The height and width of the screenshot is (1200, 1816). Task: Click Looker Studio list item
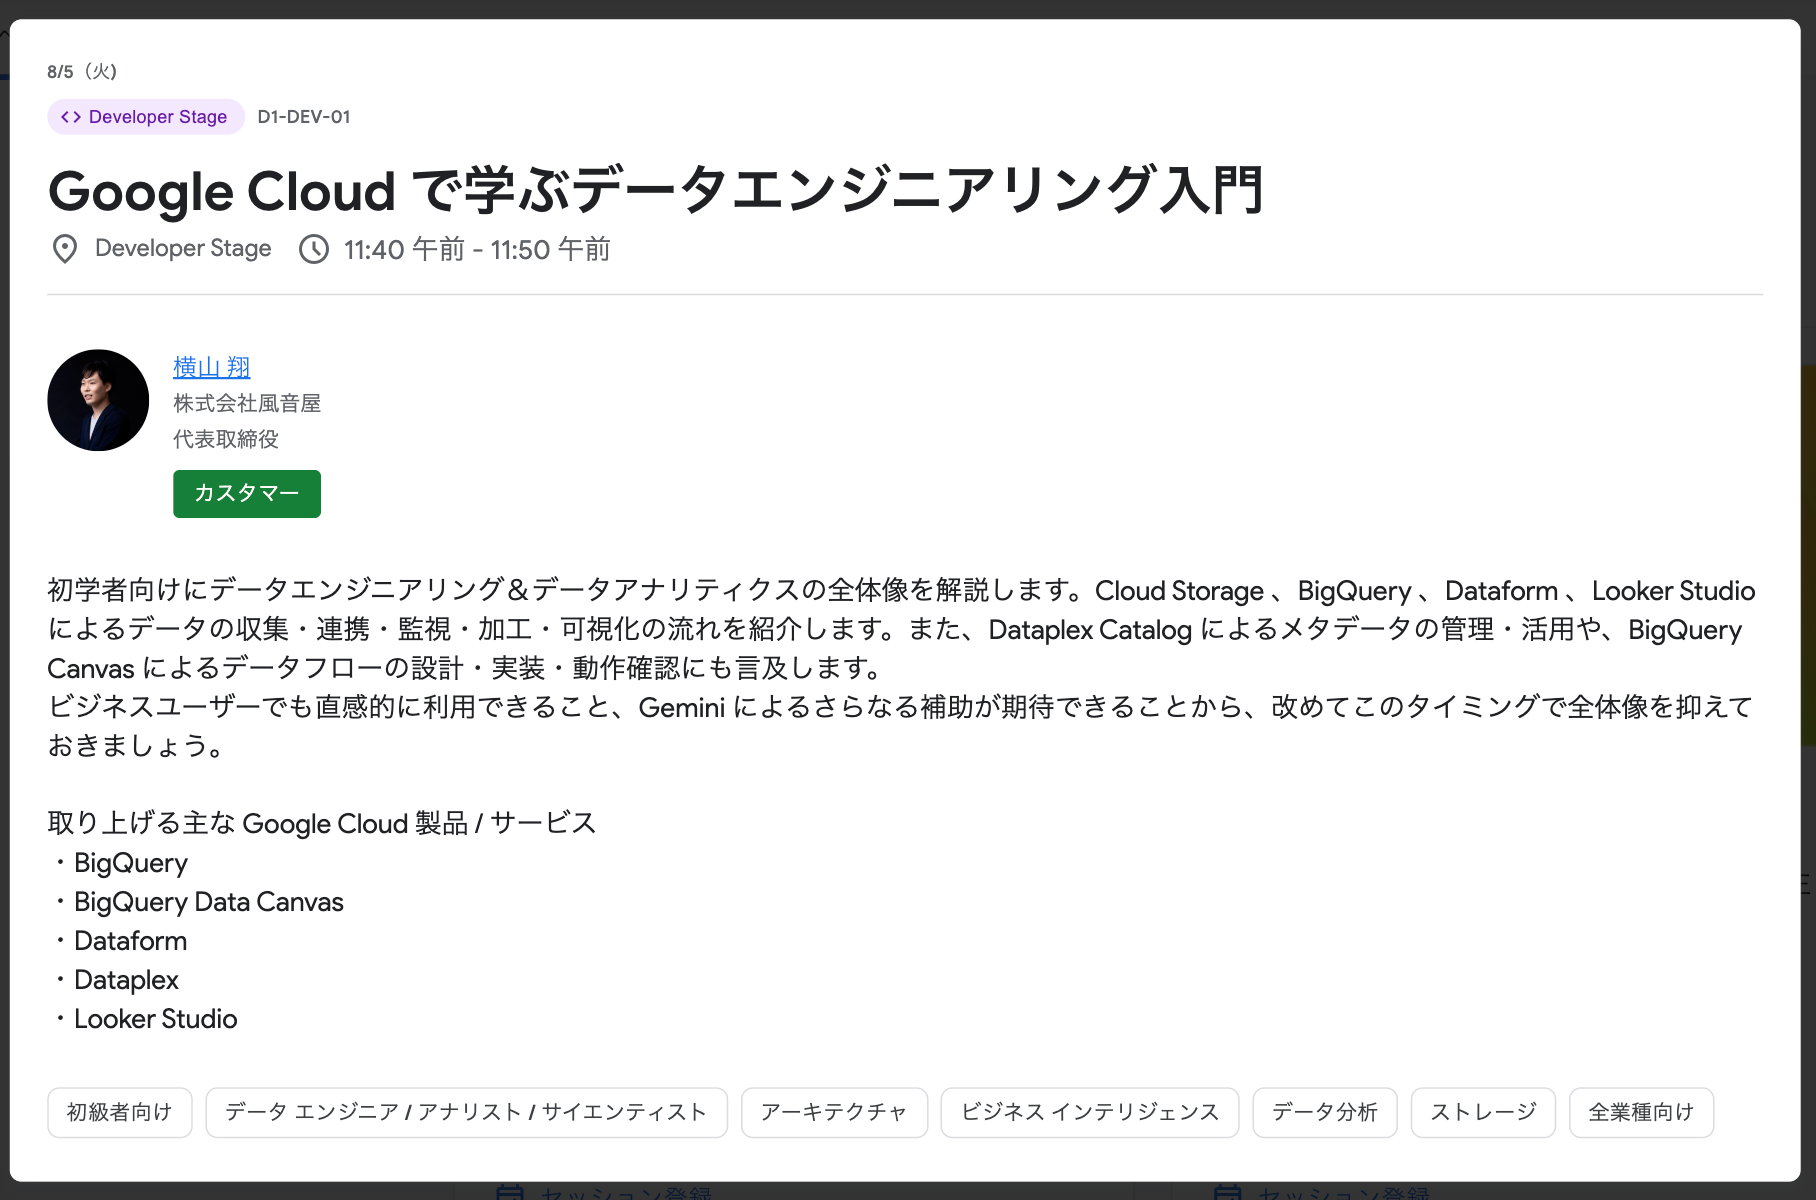click(156, 1019)
